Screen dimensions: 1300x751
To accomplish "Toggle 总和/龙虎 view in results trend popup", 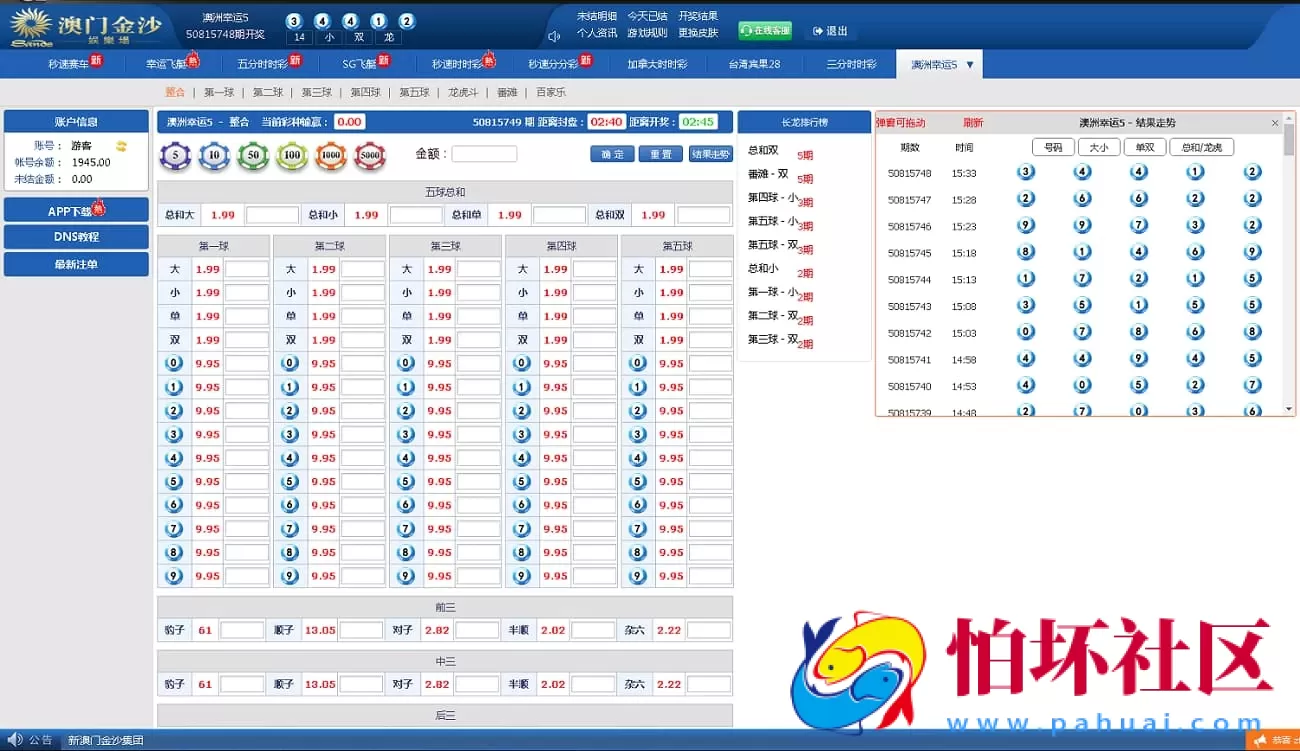I will click(1200, 146).
